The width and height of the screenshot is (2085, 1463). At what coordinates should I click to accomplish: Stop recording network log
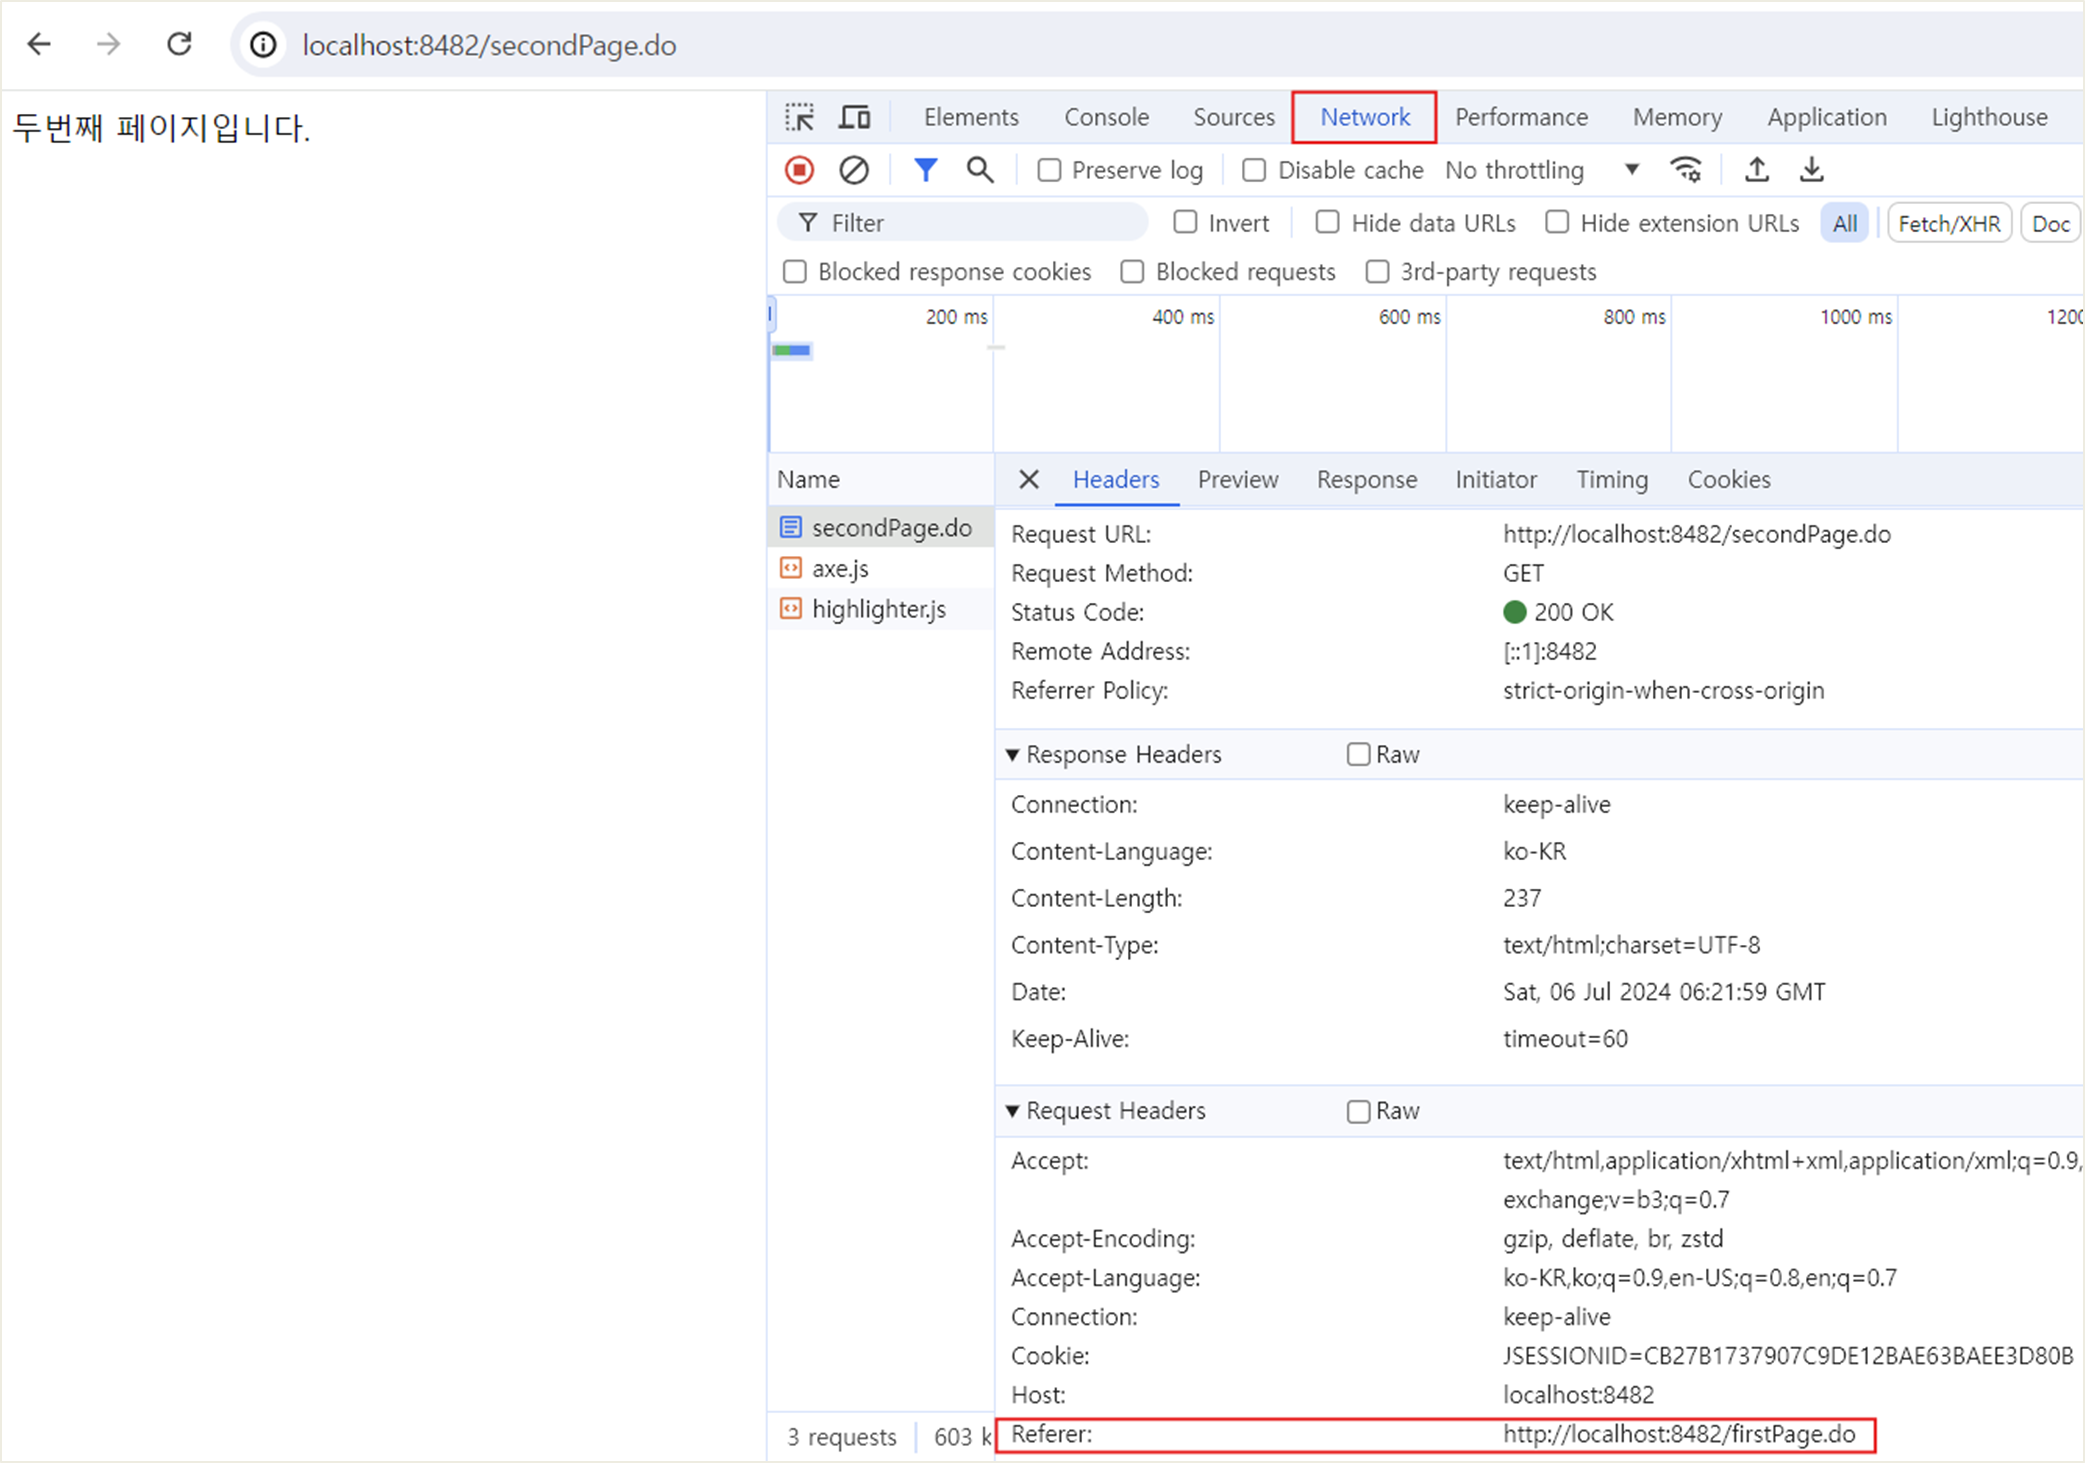pos(799,170)
